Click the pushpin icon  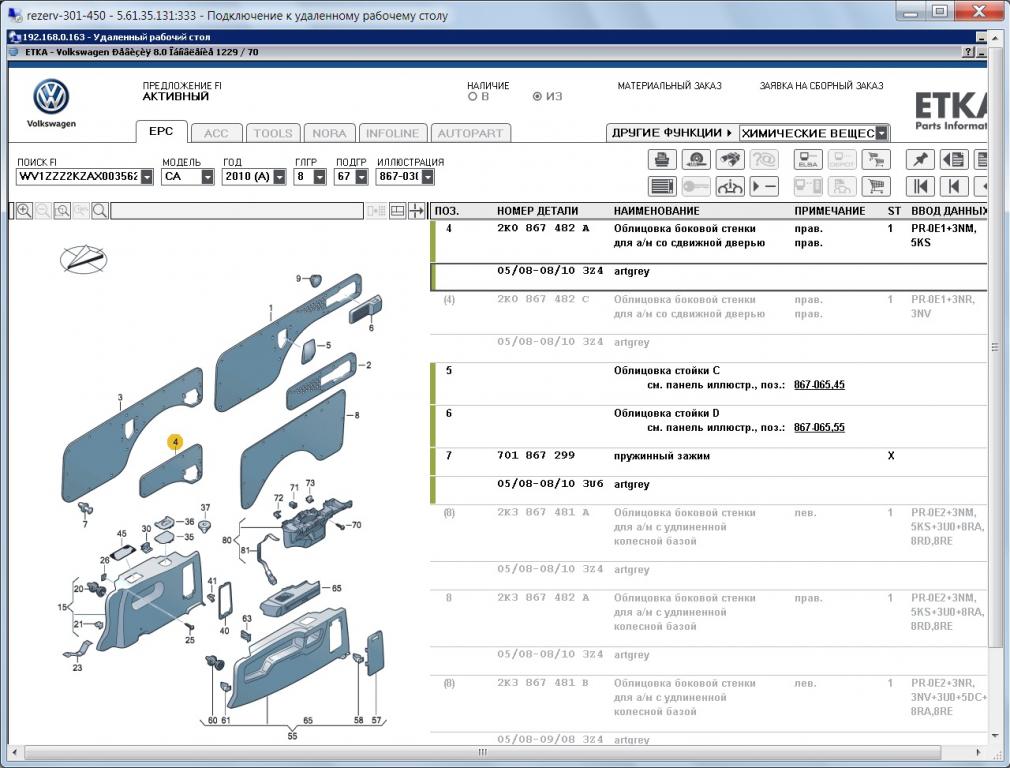coord(920,159)
